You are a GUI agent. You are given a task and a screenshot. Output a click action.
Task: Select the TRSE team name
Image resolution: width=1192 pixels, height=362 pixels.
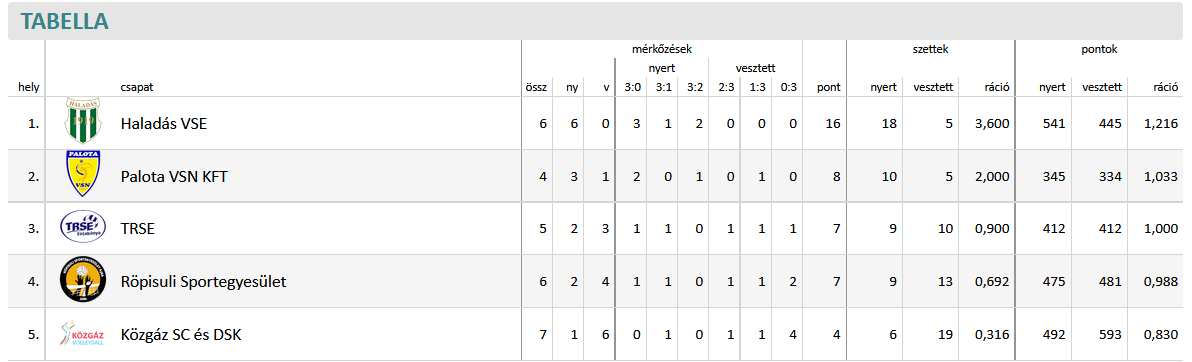138,229
